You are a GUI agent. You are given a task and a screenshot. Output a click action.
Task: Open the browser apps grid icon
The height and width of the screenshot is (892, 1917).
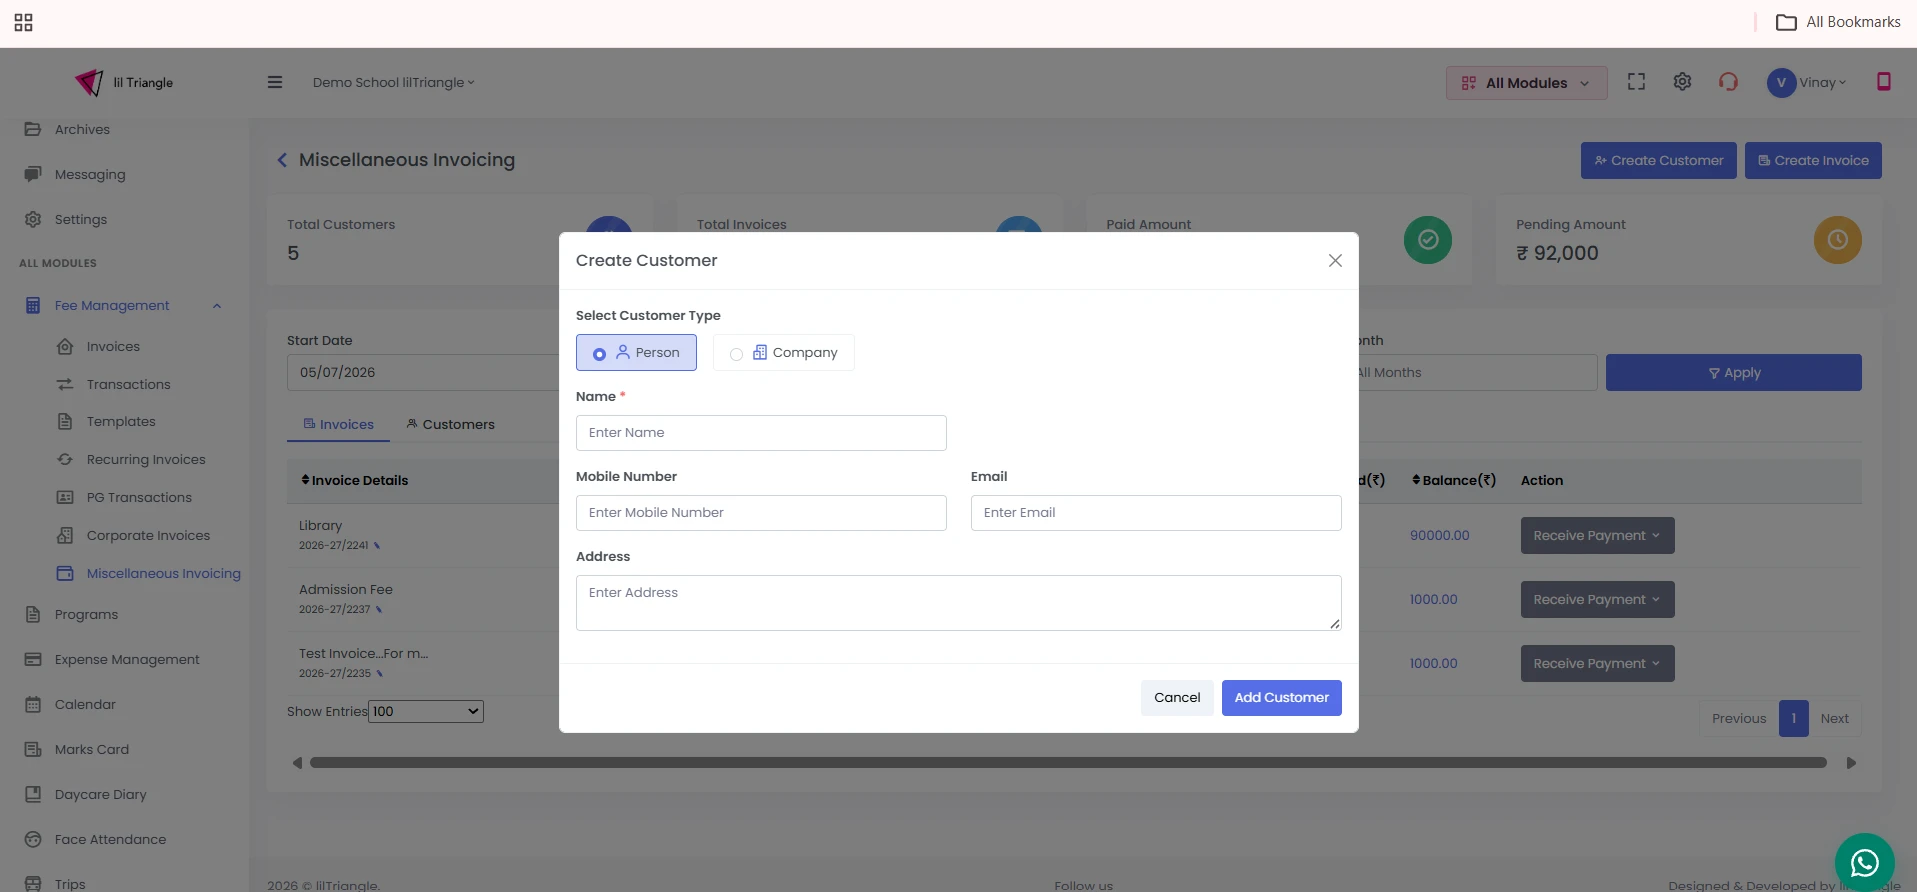pyautogui.click(x=24, y=22)
